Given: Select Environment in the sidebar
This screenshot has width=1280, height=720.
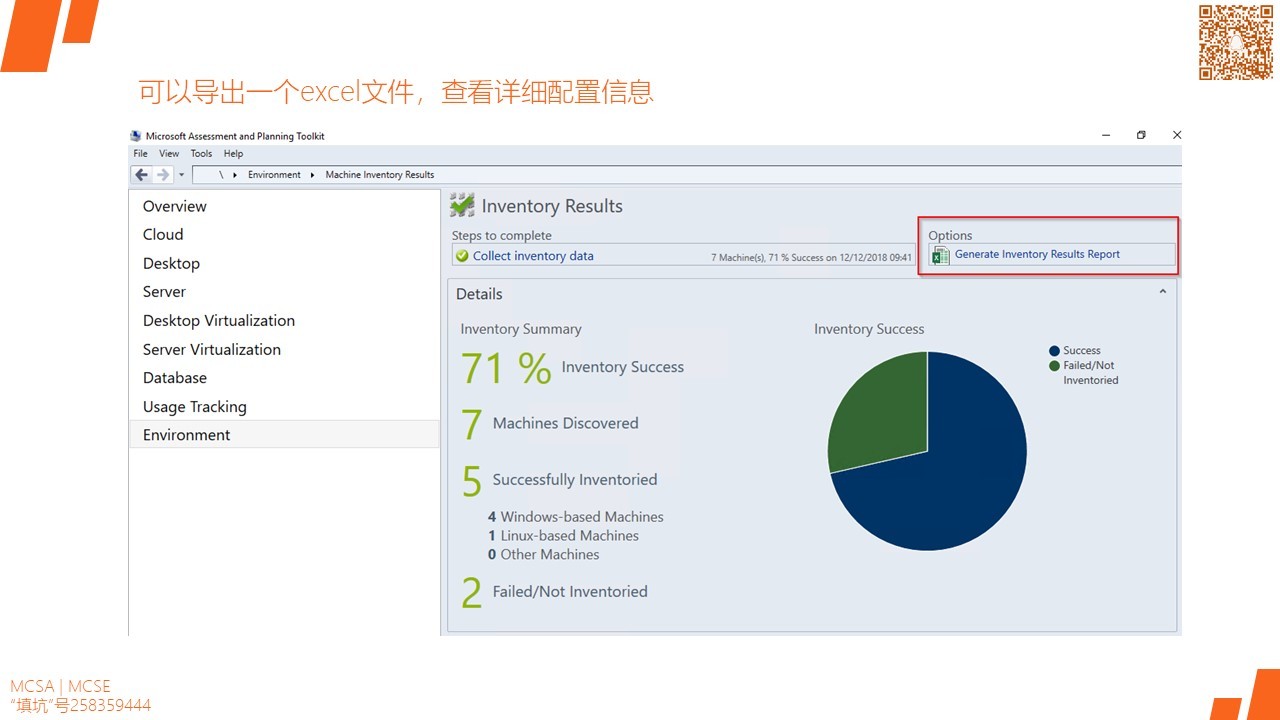Looking at the screenshot, I should (284, 434).
